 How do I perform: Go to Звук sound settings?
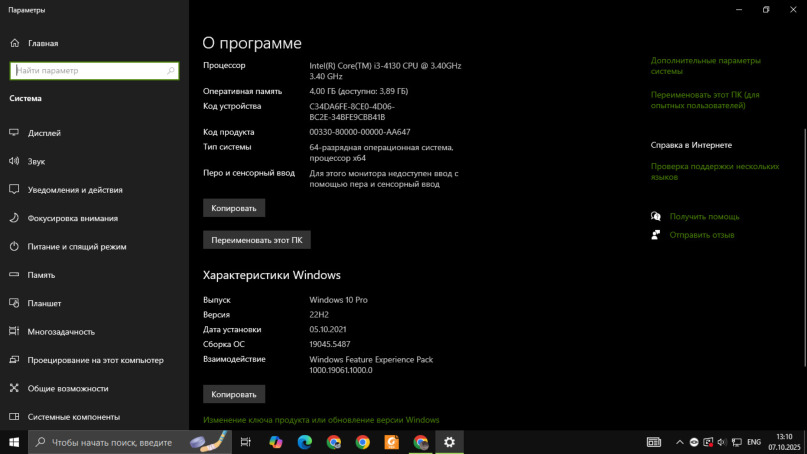[x=36, y=161]
